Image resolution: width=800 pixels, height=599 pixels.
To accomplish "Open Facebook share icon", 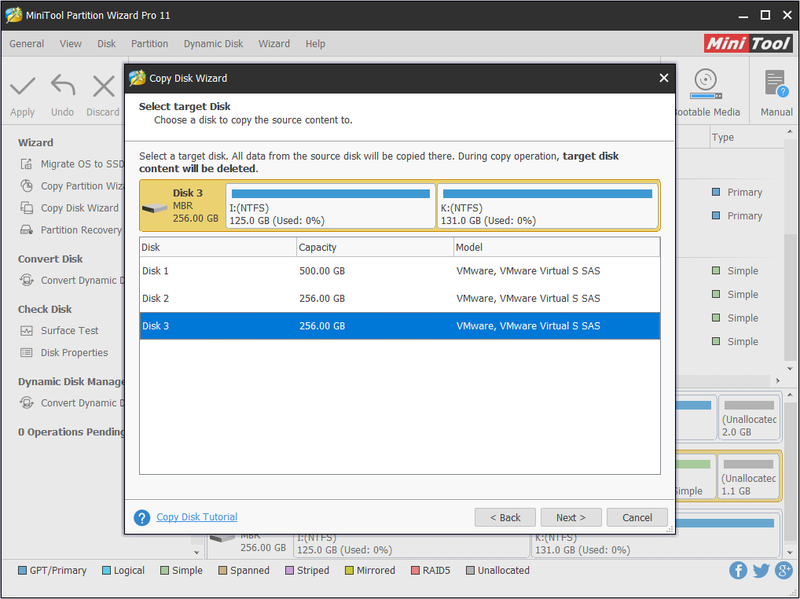I will click(738, 570).
